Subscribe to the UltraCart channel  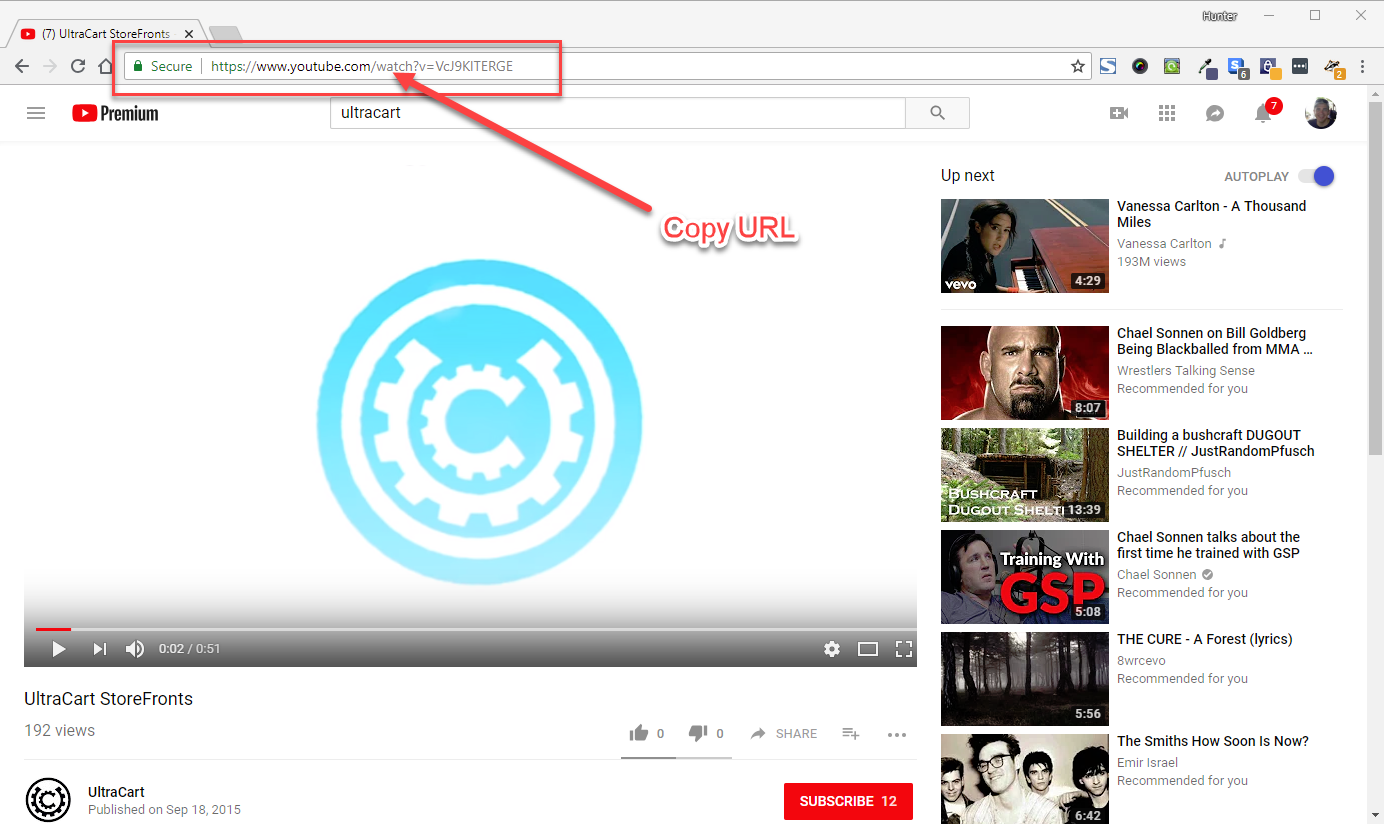(x=848, y=801)
